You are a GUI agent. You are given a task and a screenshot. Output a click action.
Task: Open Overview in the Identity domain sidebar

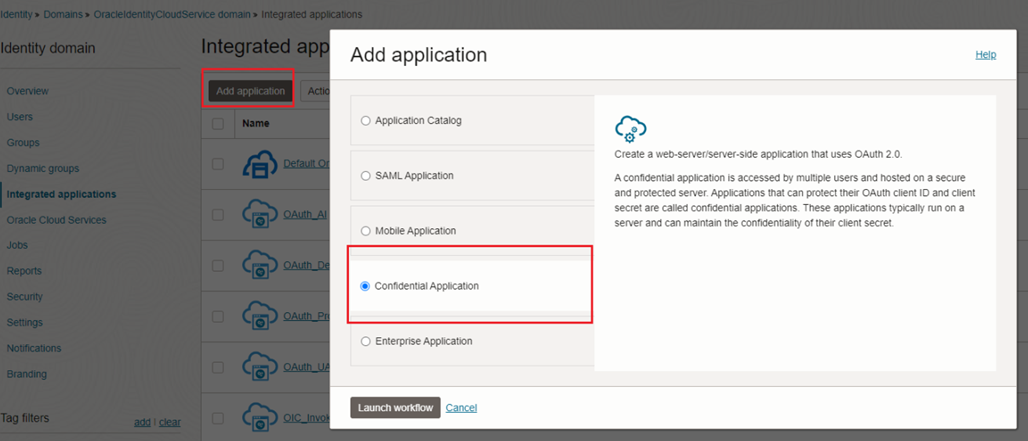coord(28,91)
